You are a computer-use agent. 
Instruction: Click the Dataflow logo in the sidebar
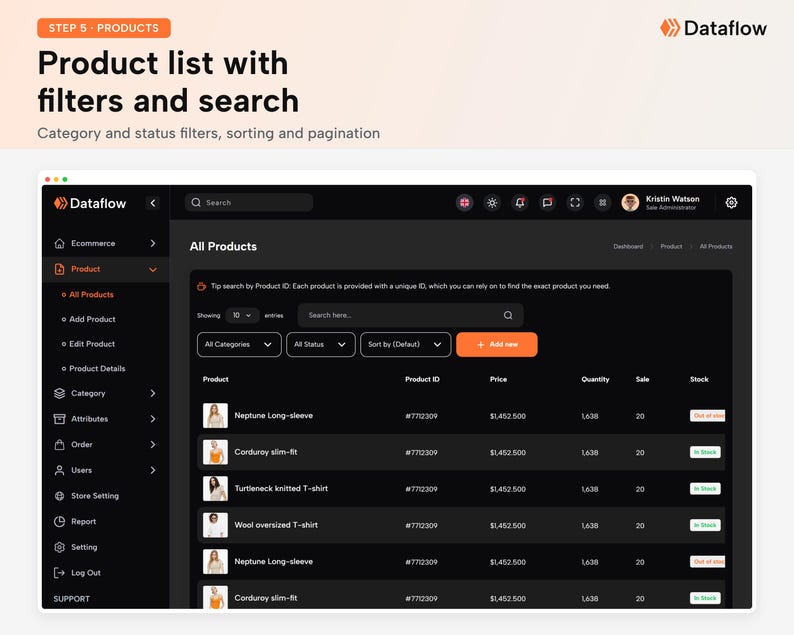coord(90,203)
